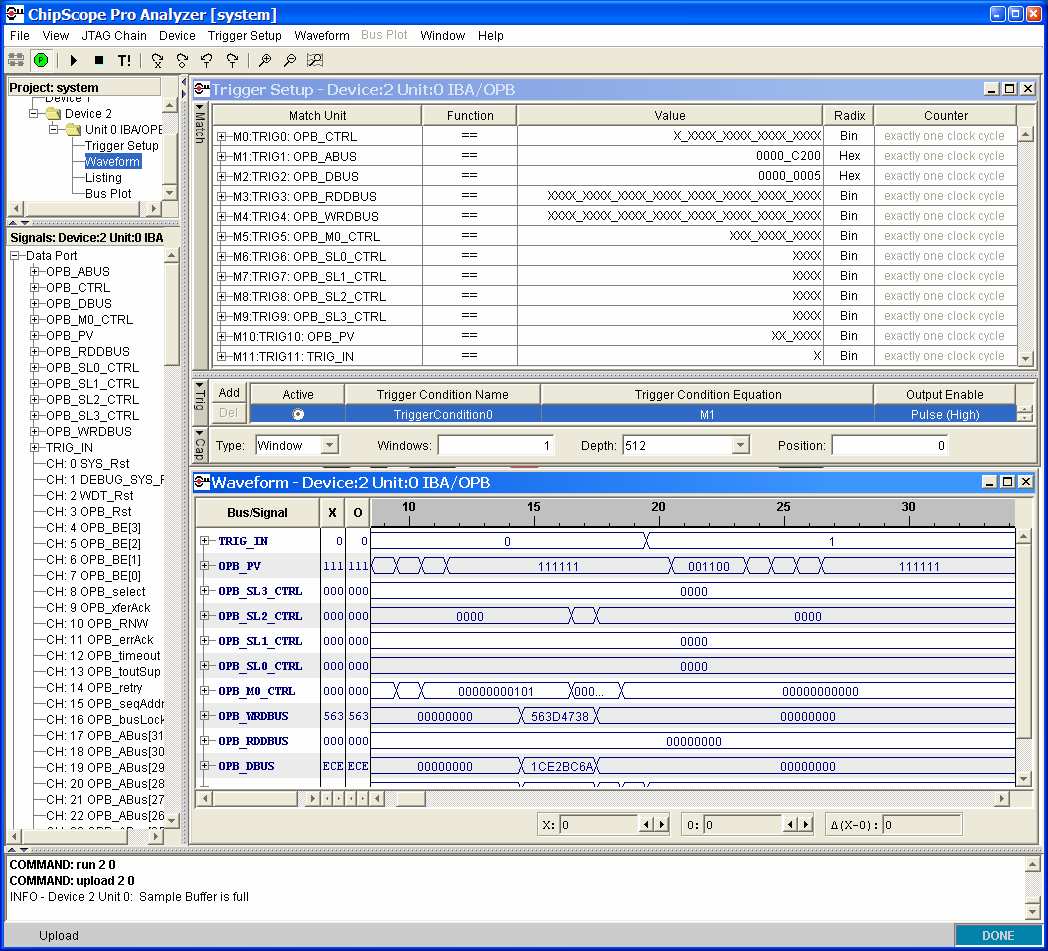This screenshot has height=951, width=1048.
Task: Open the Trigger Setup menu
Action: pyautogui.click(x=245, y=35)
